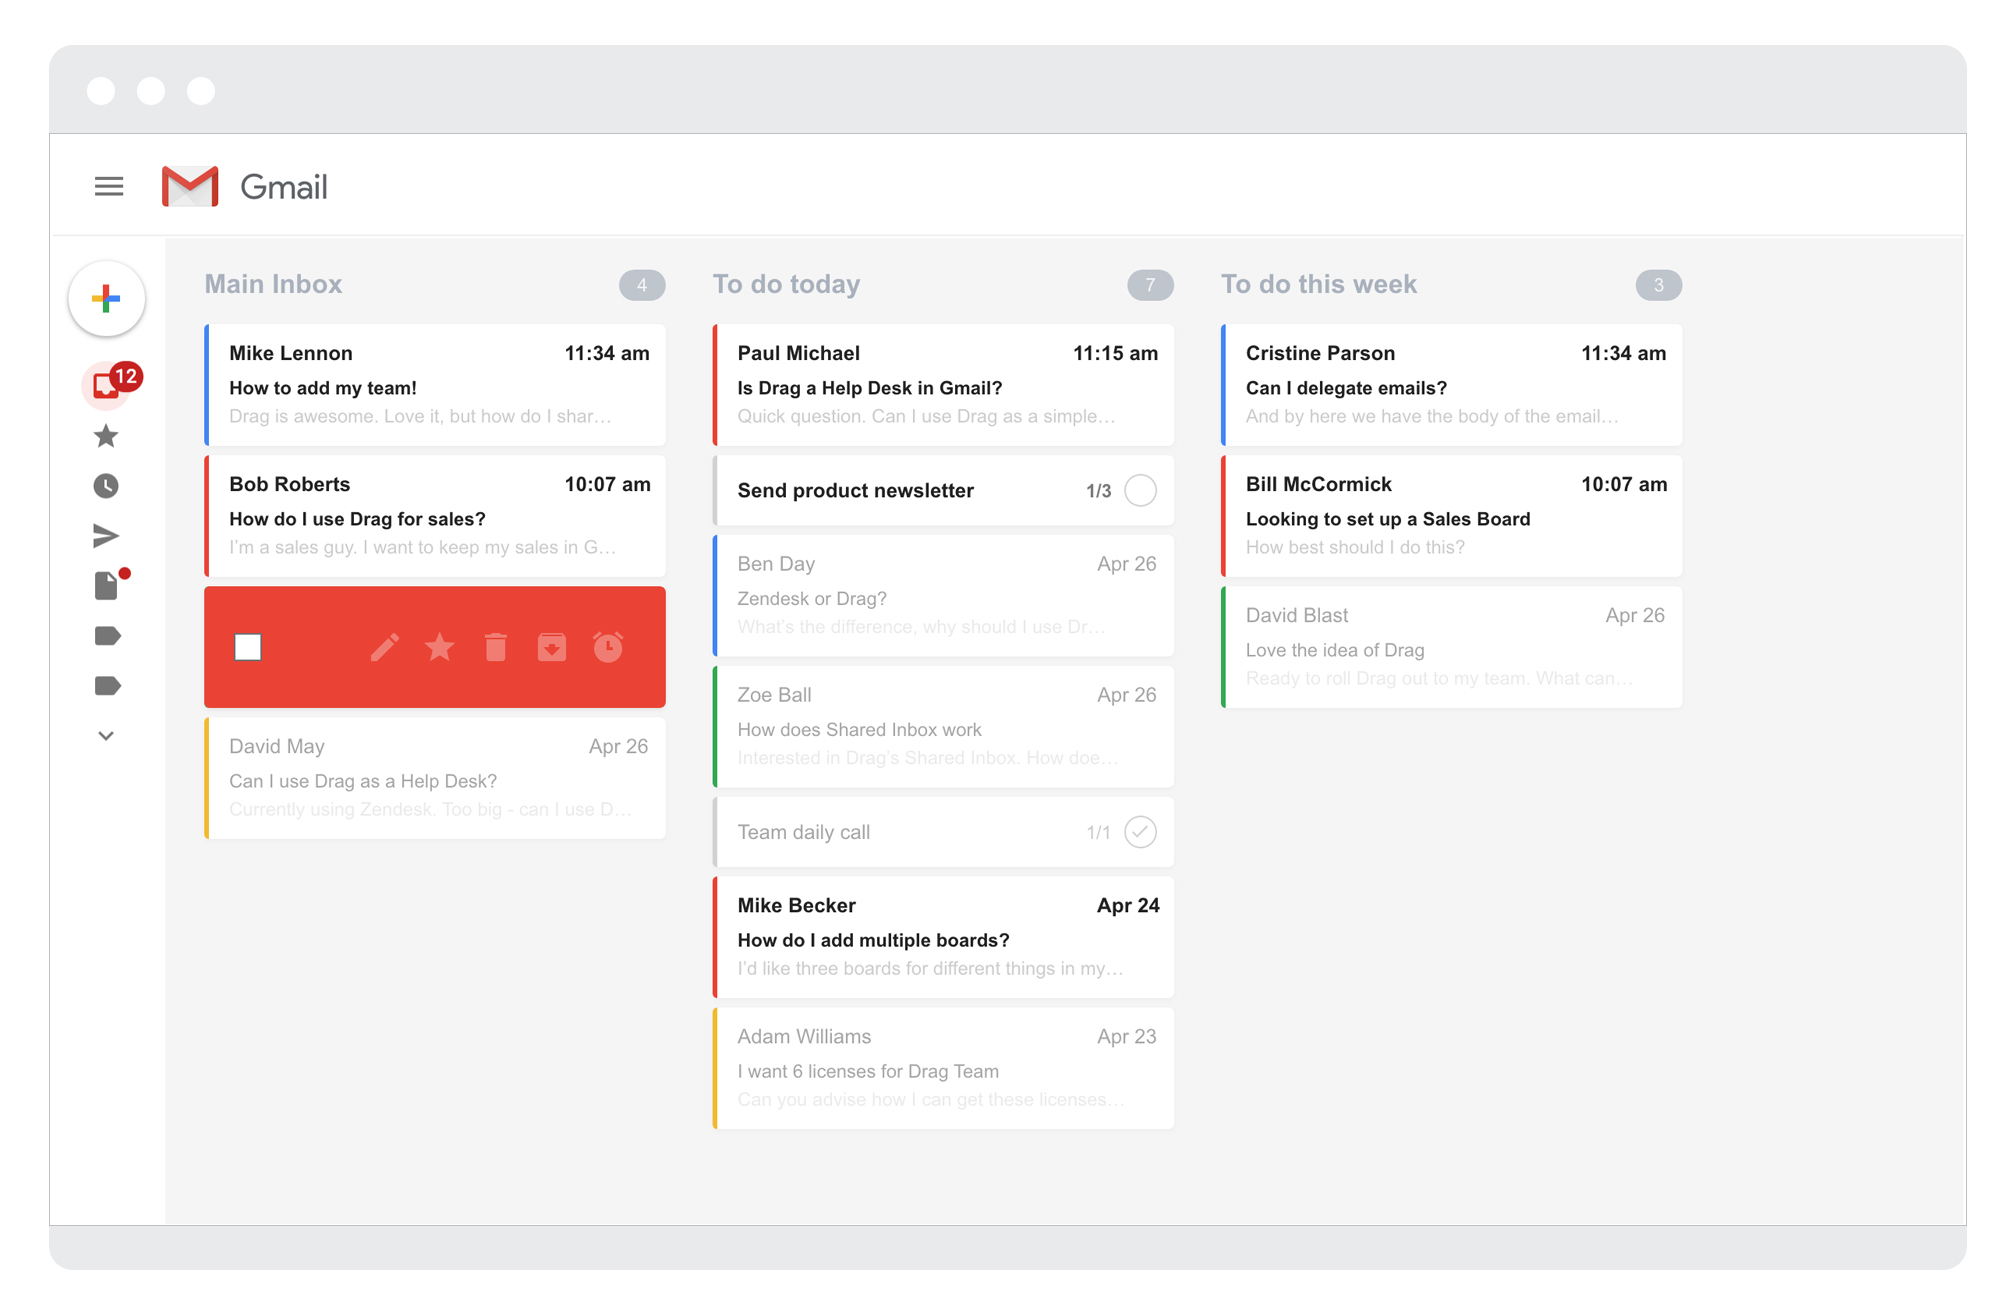This screenshot has width=2000, height=1308.
Task: Click the Apr 24 date on Mike Becker's email
Action: 1128,905
